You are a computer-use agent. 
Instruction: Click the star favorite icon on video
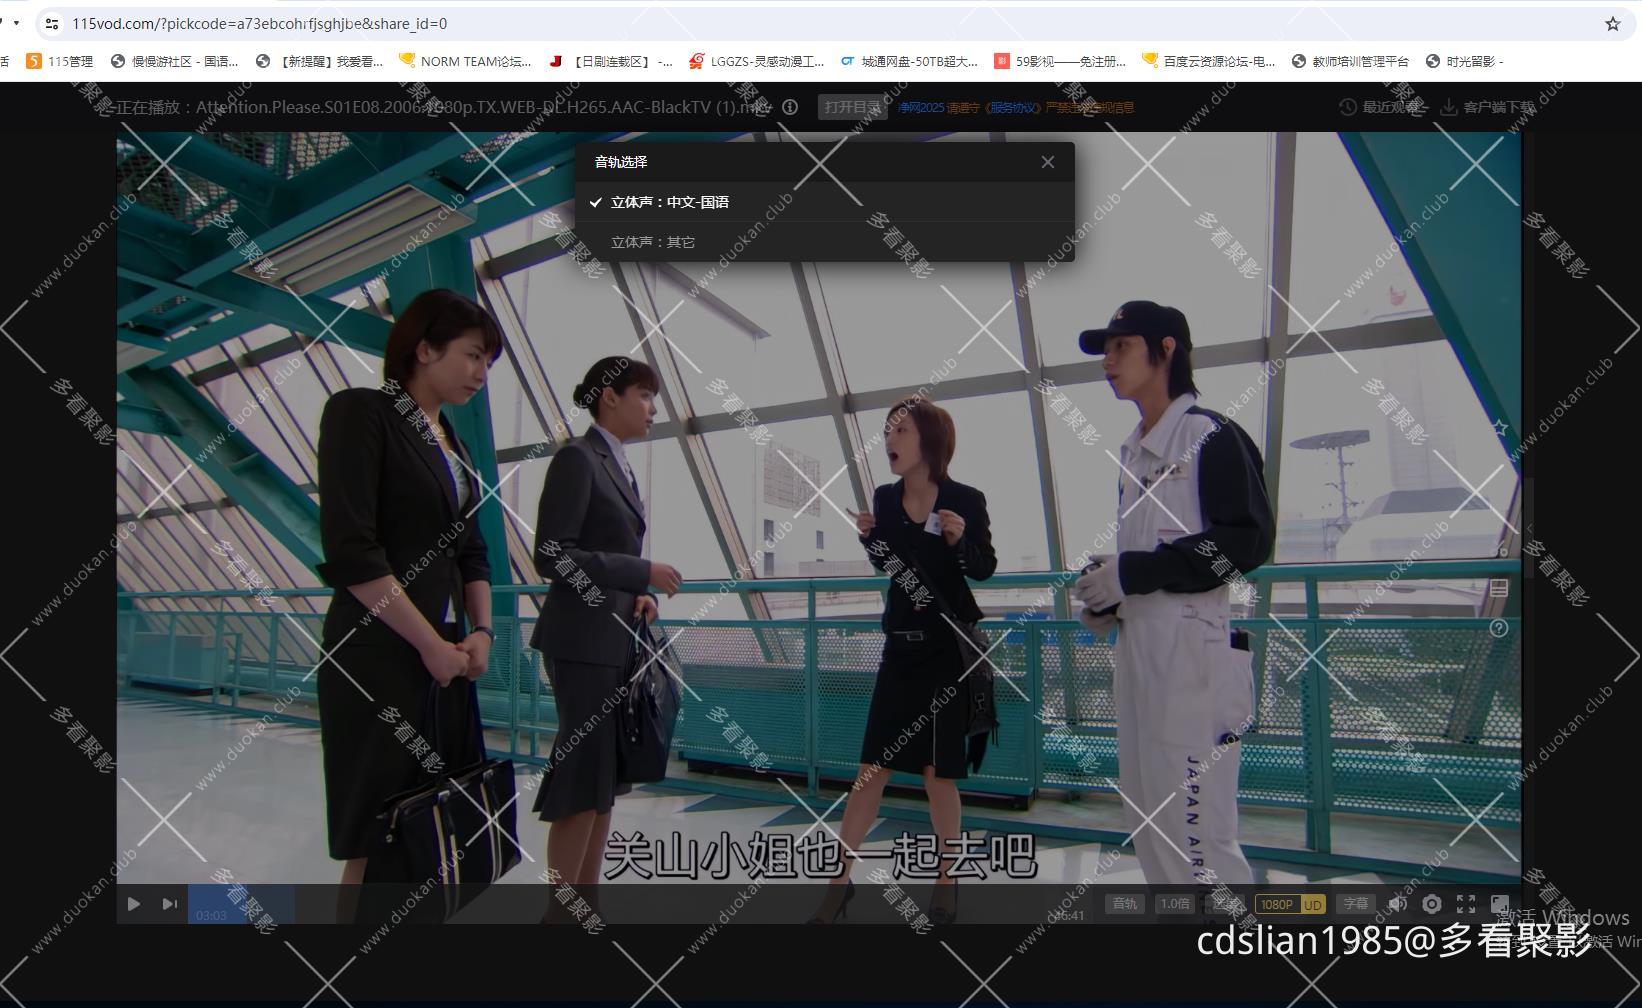click(1500, 428)
